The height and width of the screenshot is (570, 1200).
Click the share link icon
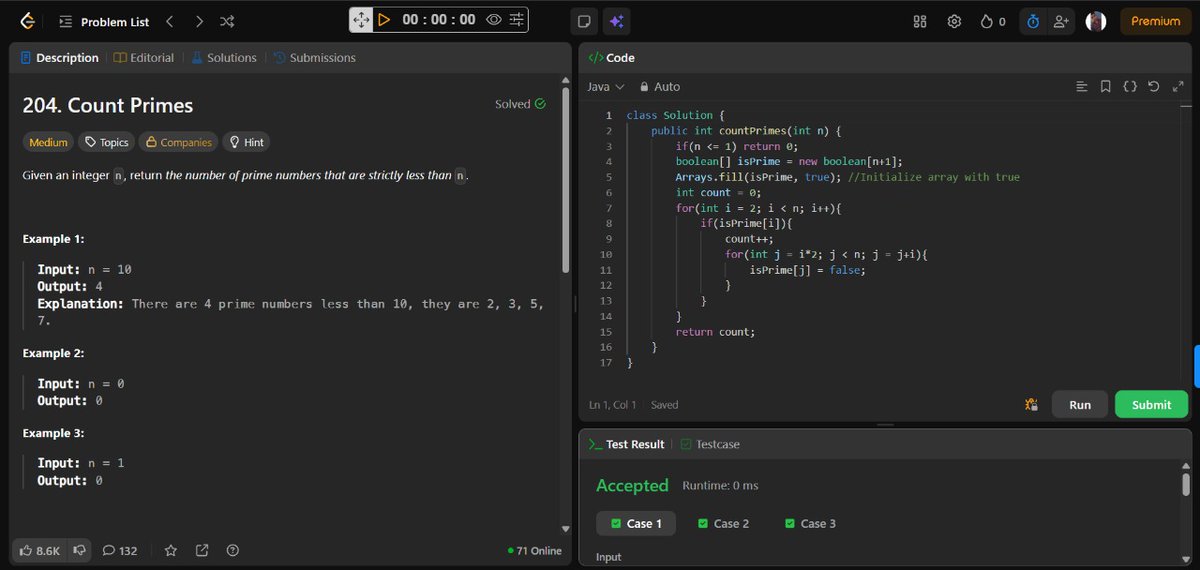click(x=202, y=551)
